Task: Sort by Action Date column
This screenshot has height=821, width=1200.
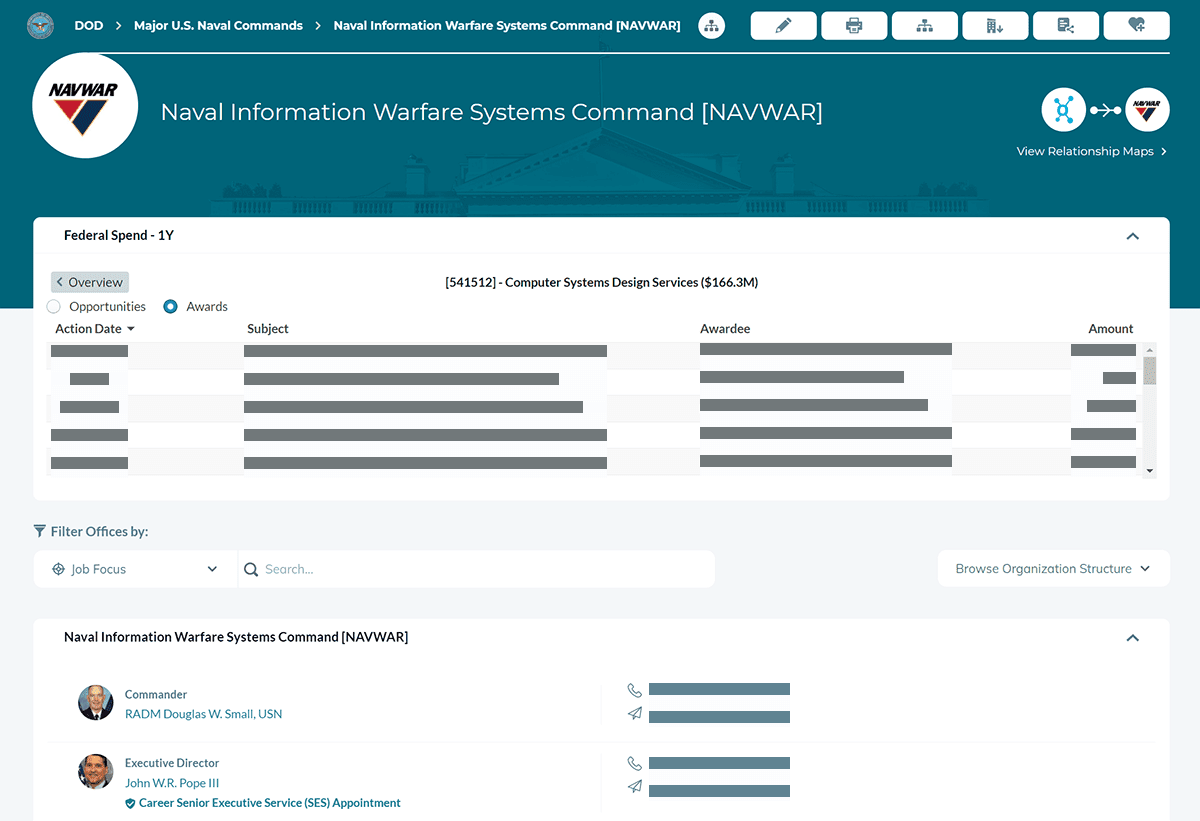Action: [95, 329]
